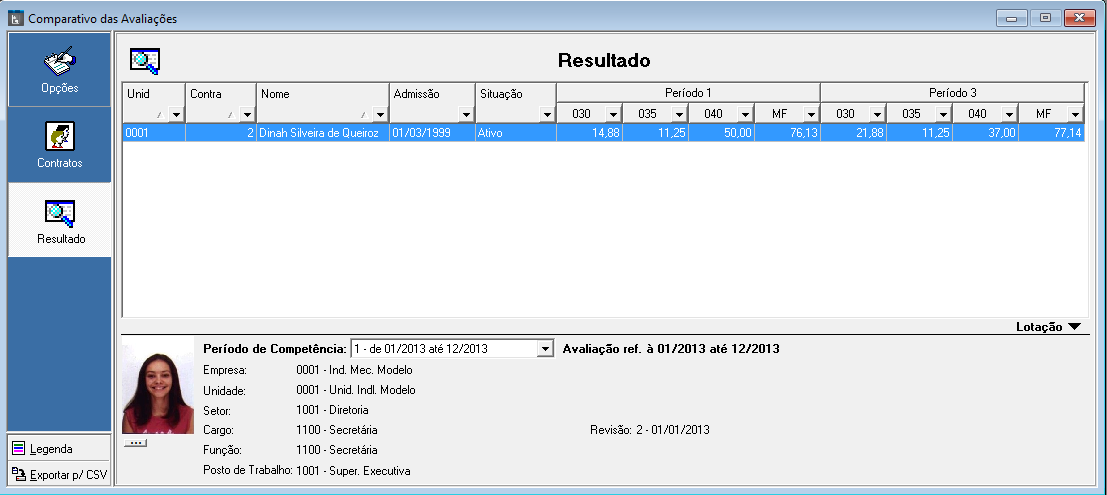Open the Contra column filter dropdown

tap(247, 115)
